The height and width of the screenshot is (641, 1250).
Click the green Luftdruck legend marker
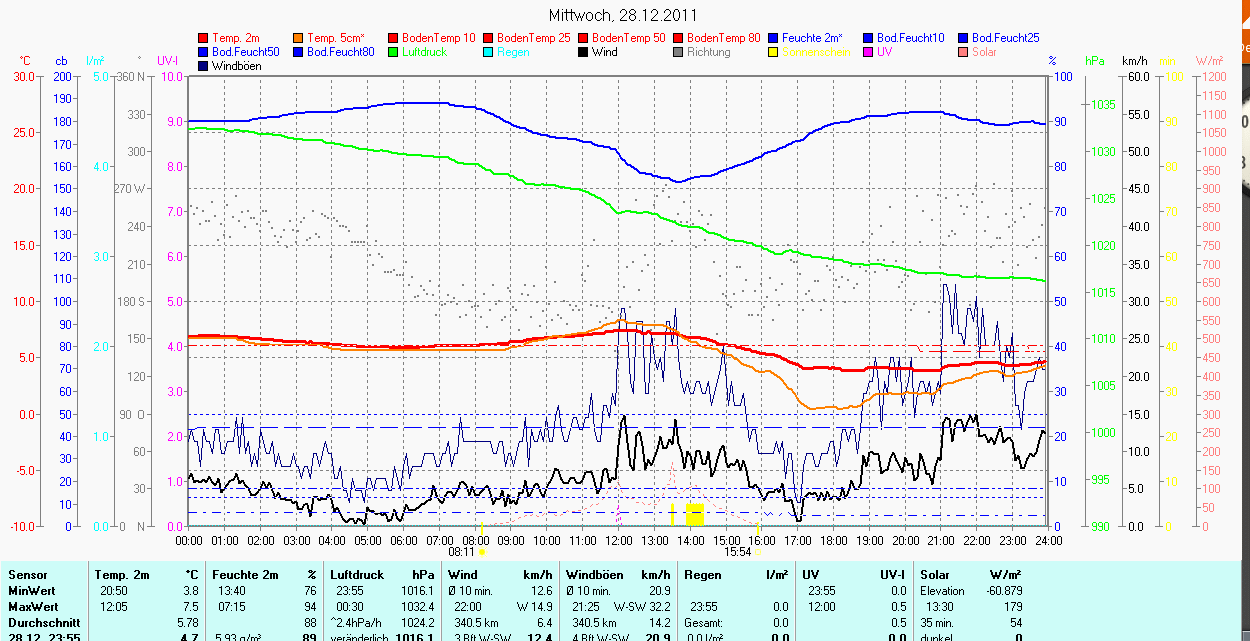pos(393,52)
